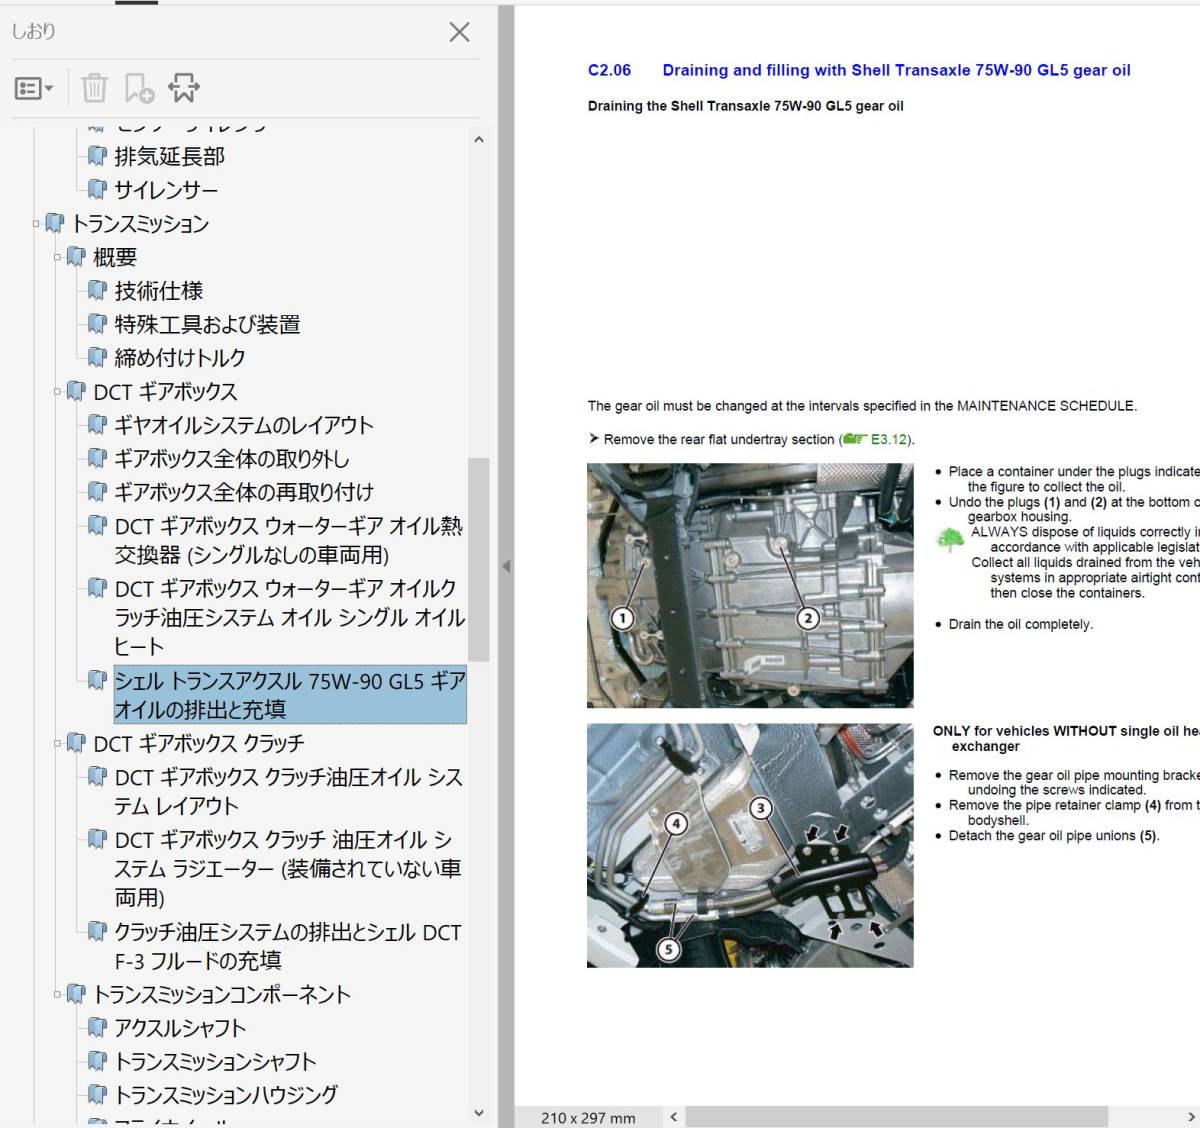
Task: Click the bookmark panel scroll down arrow
Action: [478, 1113]
